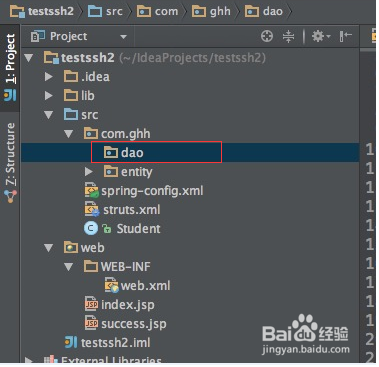Image resolution: width=379 pixels, height=367 pixels.
Task: Select the src source folder
Action: point(81,115)
